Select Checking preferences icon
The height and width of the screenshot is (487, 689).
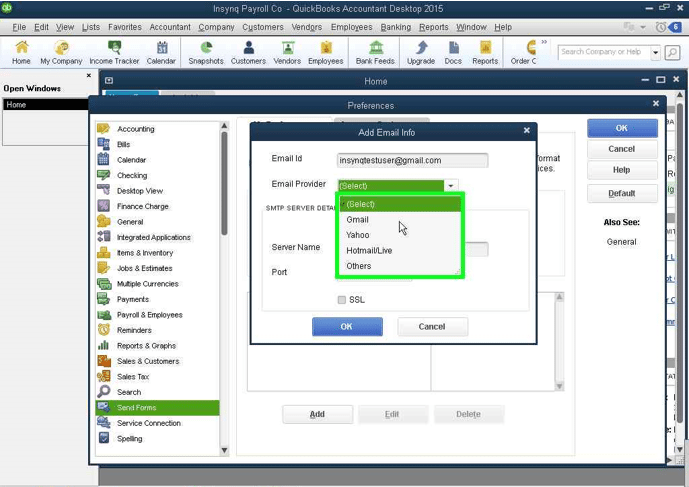tap(104, 175)
